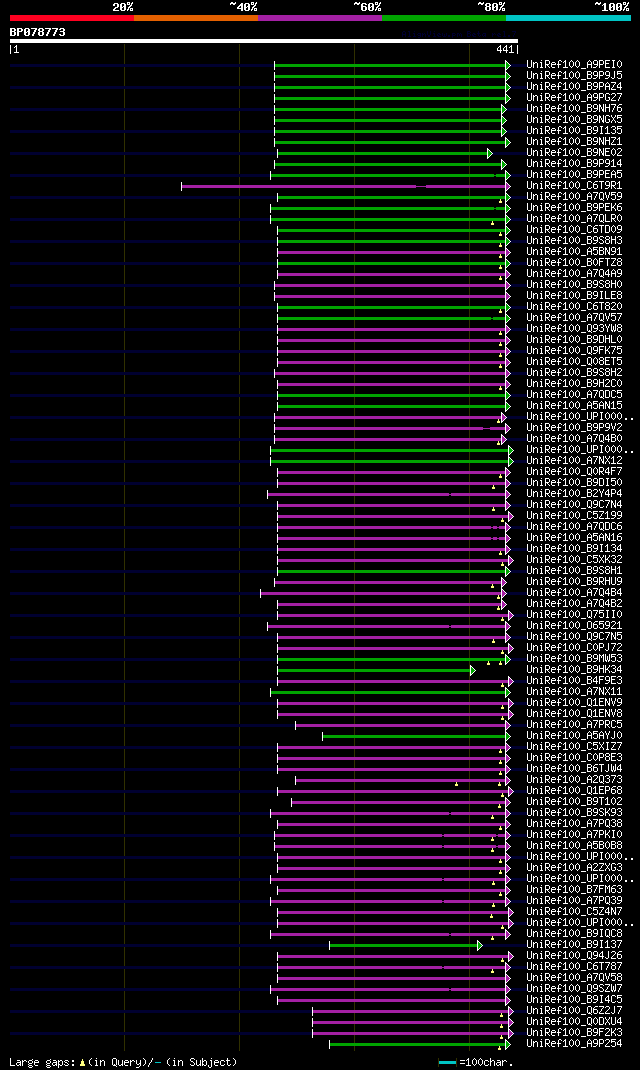Image resolution: width=640 pixels, height=1070 pixels.
Task: Click hit label UniRef100_B9NE02
Action: coord(574,153)
